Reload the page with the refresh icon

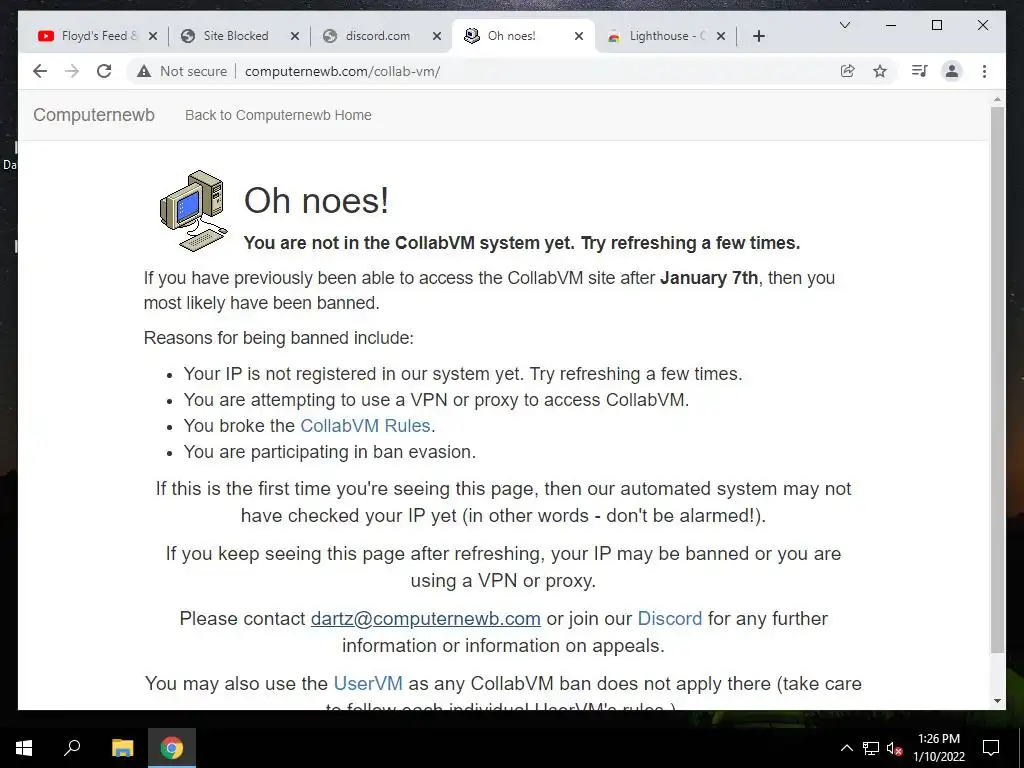tap(104, 71)
